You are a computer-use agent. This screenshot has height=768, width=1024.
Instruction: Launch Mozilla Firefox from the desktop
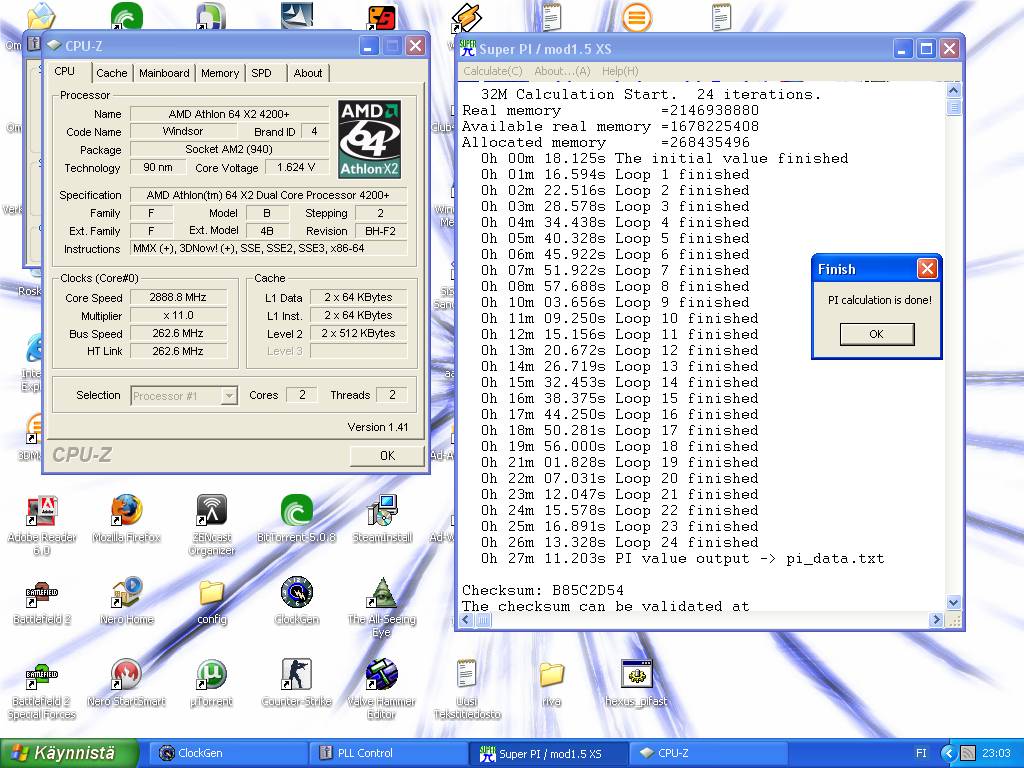point(126,511)
